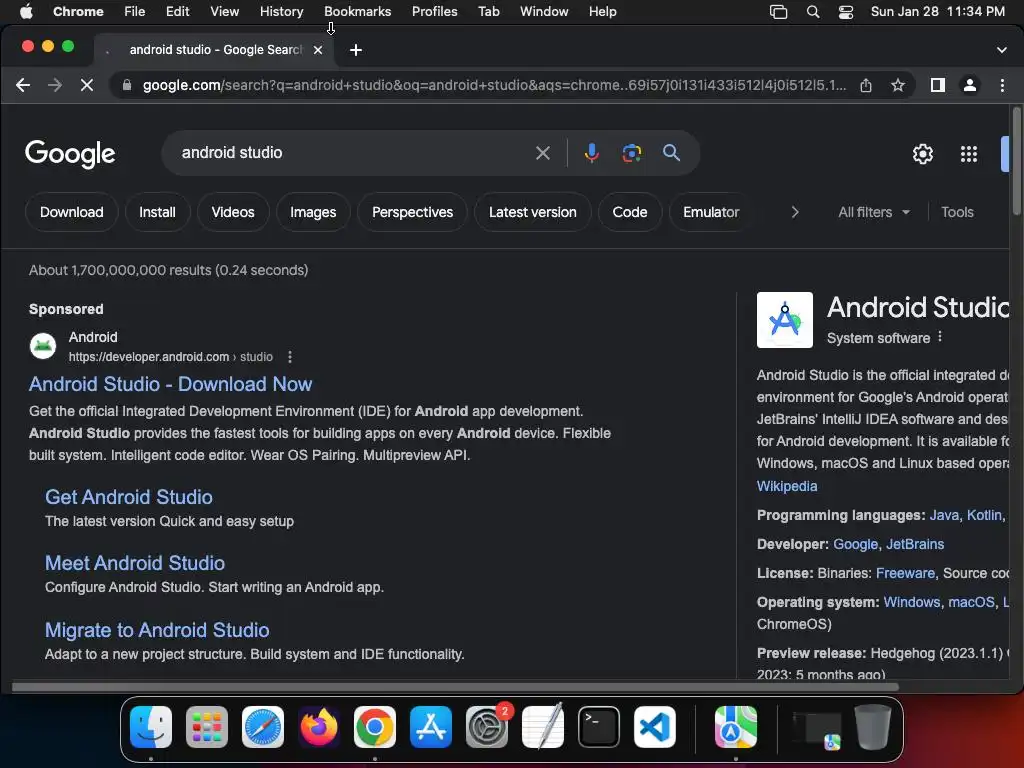Image resolution: width=1024 pixels, height=768 pixels.
Task: Open Spotlight search in menu bar
Action: pos(813,12)
